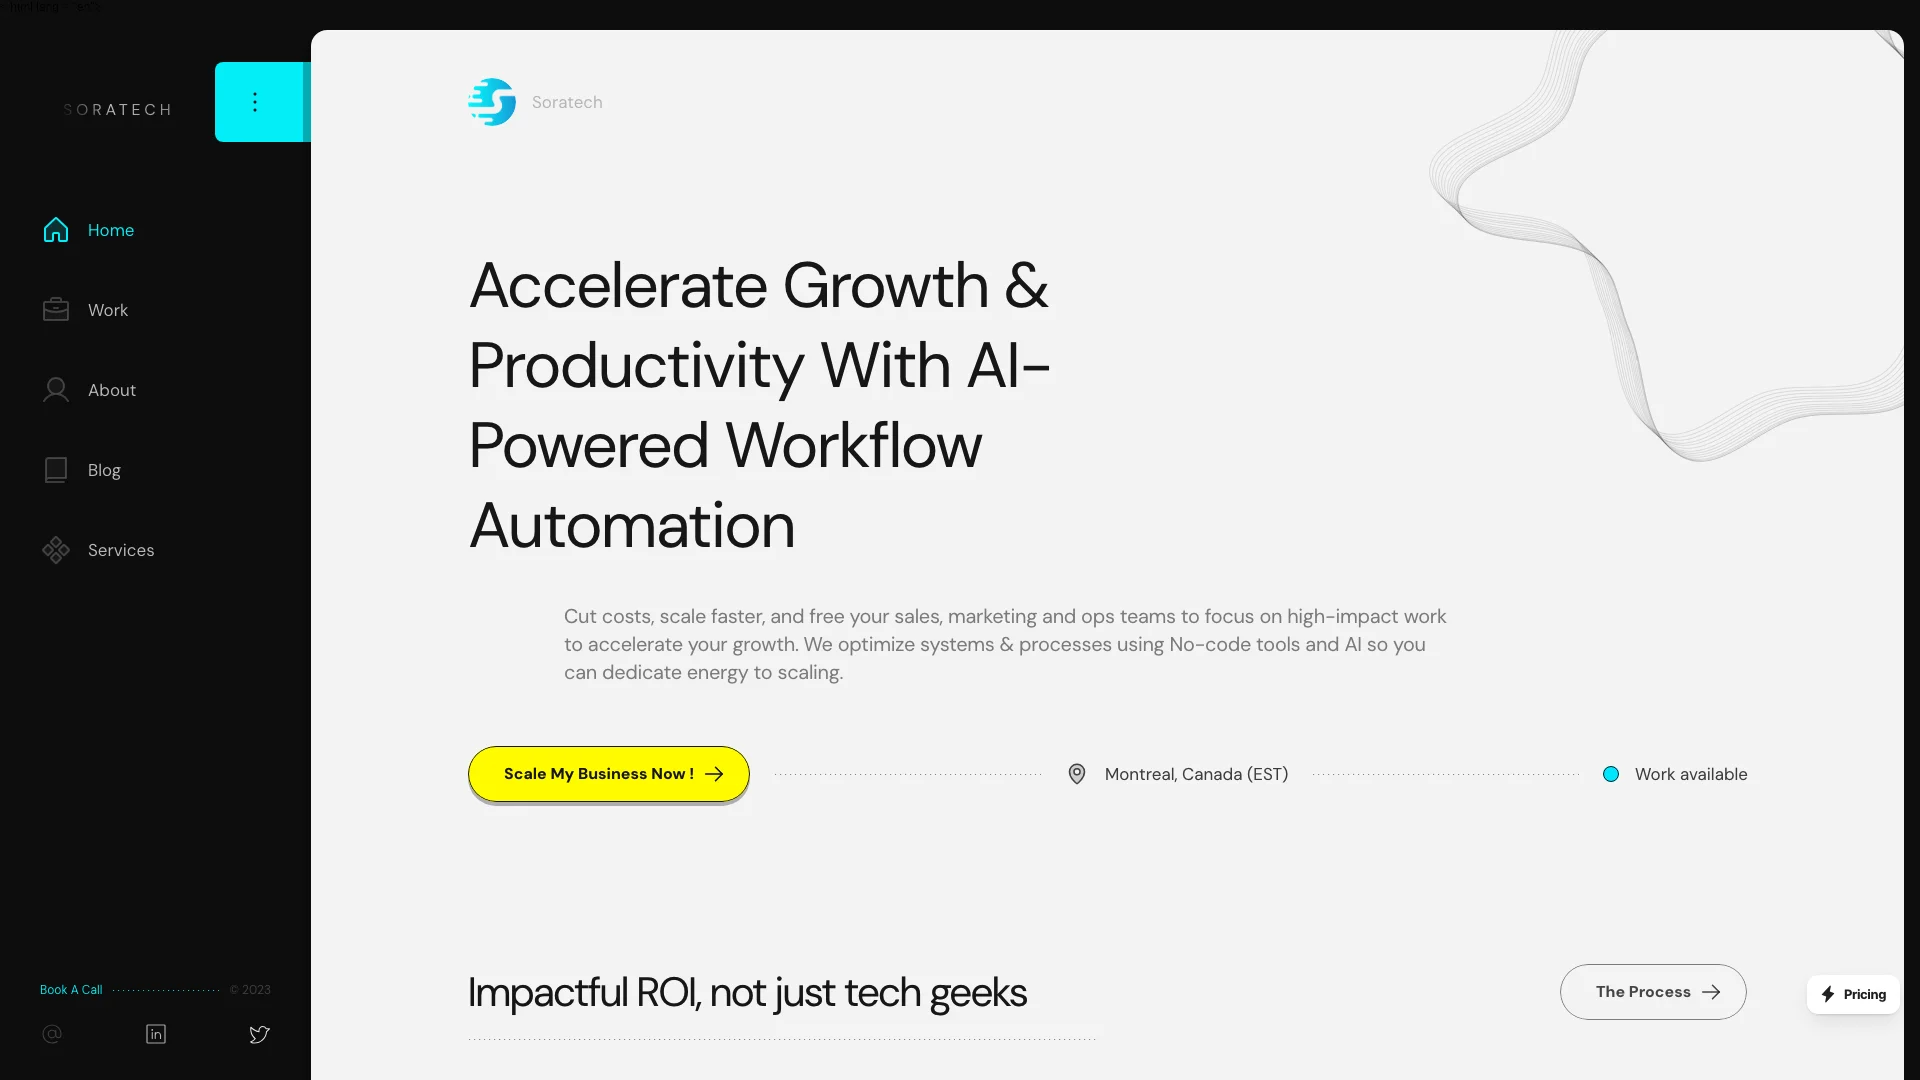The height and width of the screenshot is (1080, 1920).
Task: Select the Blog document icon
Action: pos(55,469)
